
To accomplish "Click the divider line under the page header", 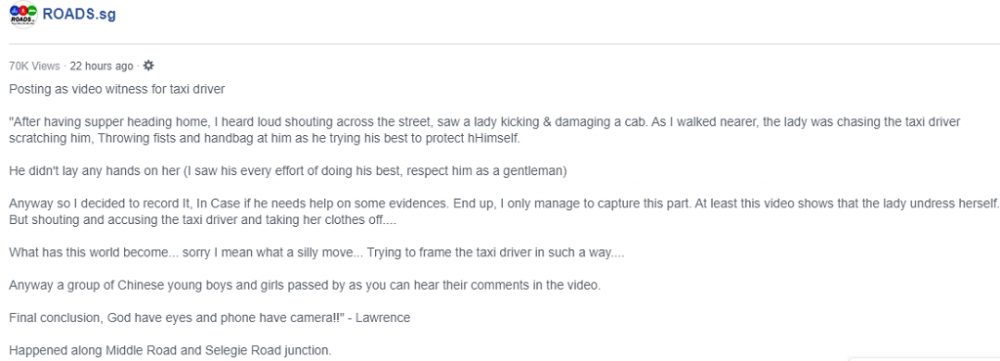I will (x=504, y=43).
